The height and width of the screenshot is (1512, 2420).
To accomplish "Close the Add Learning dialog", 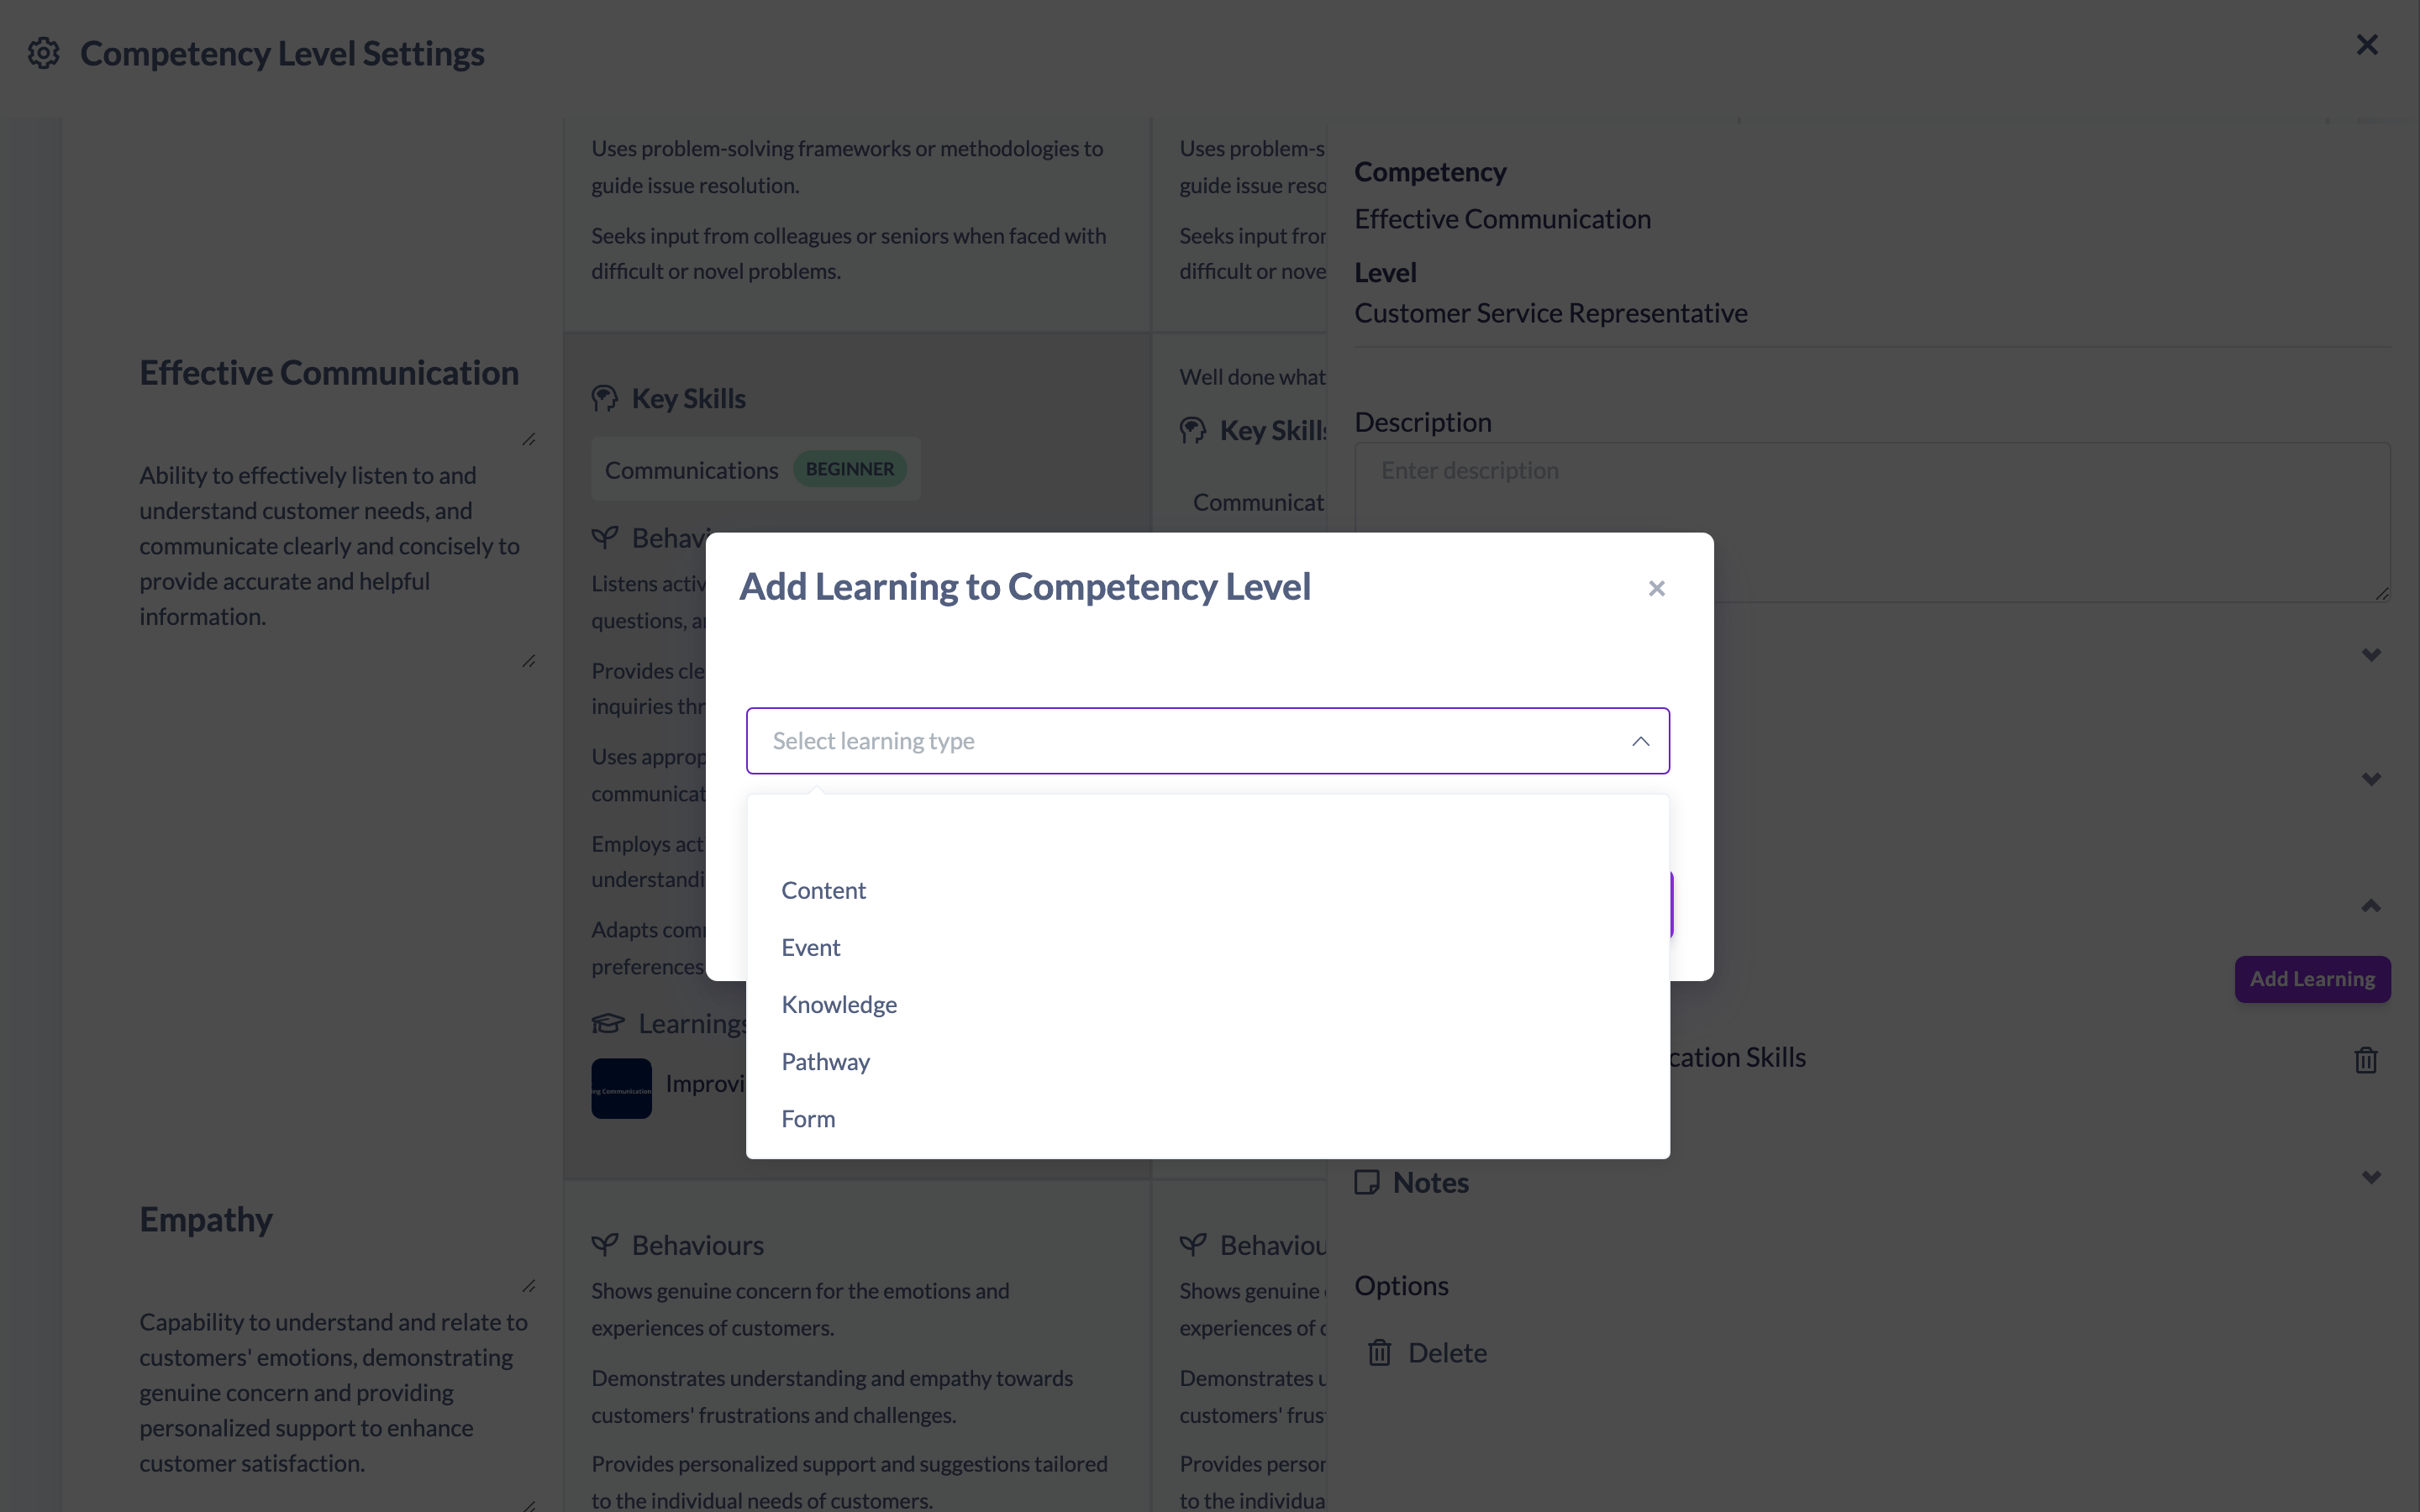I will 1657,589.
